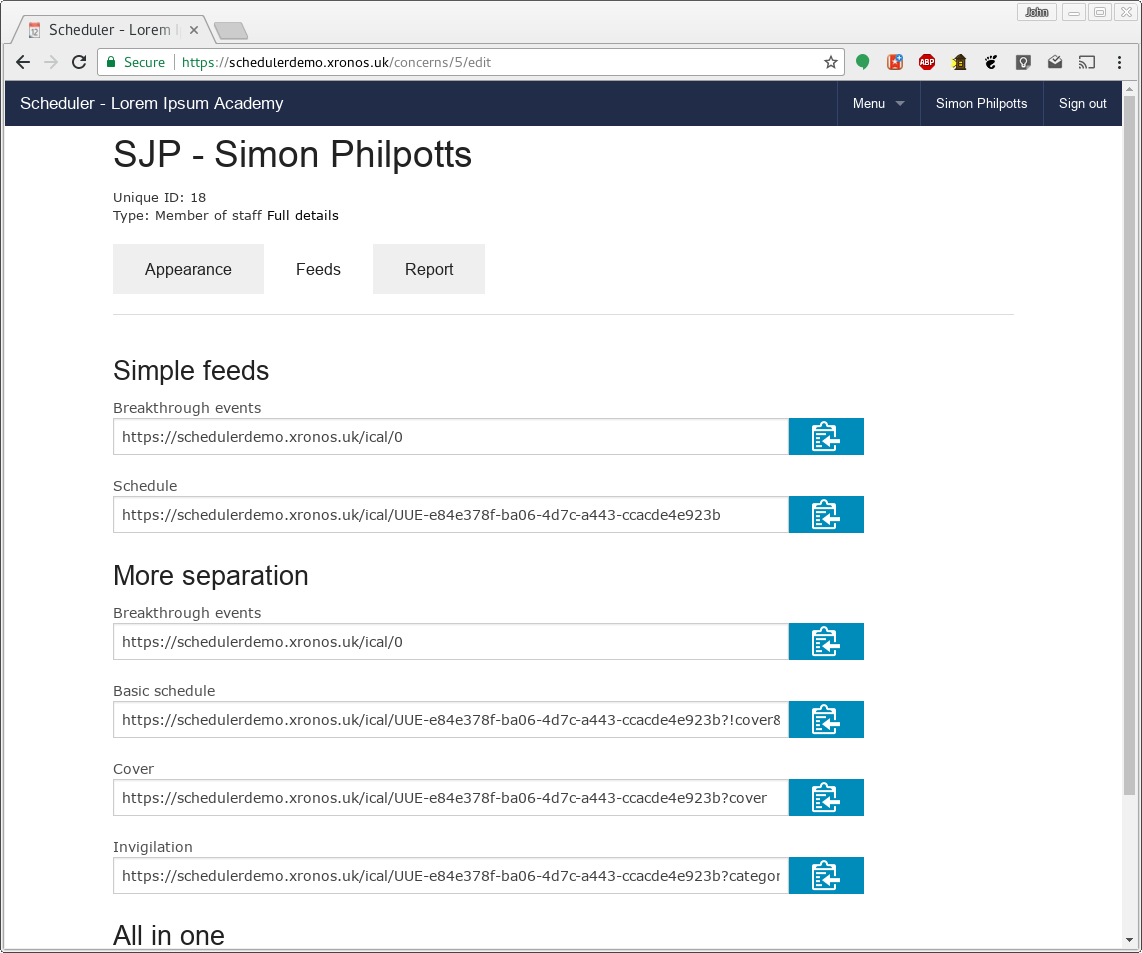Copy More separation Breakthrough events URL
This screenshot has height=953, width=1142.
point(826,641)
